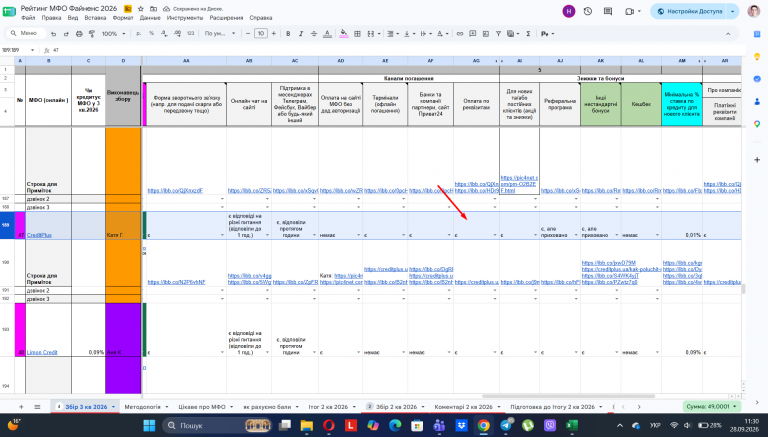Add a new sheet with plus

[x=21, y=407]
